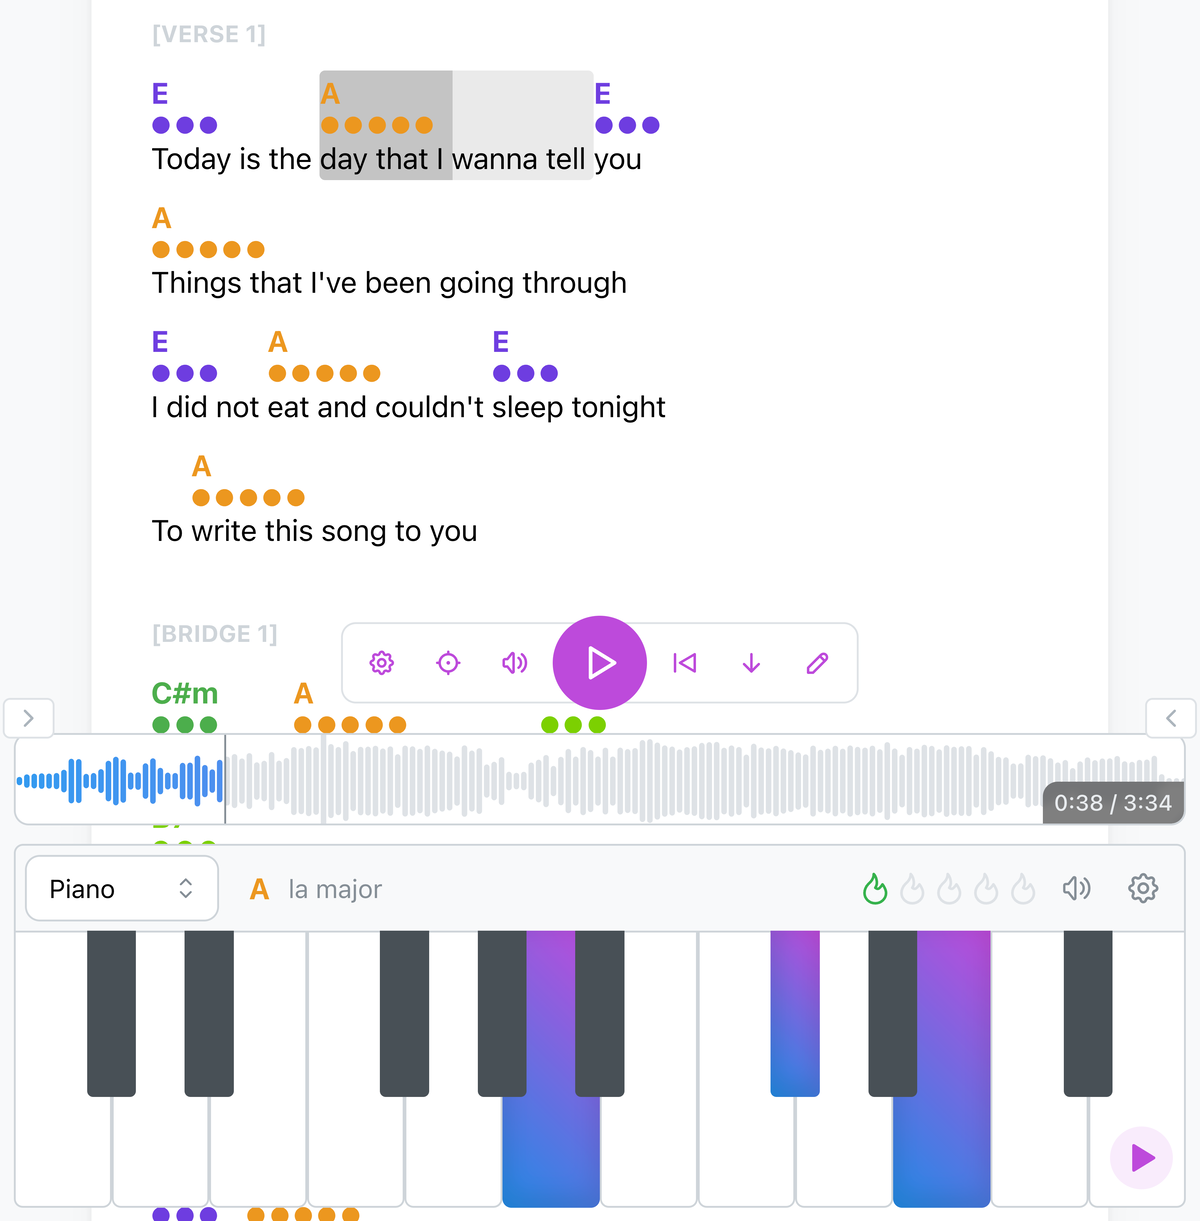Click the skip-to-start icon

(684, 663)
